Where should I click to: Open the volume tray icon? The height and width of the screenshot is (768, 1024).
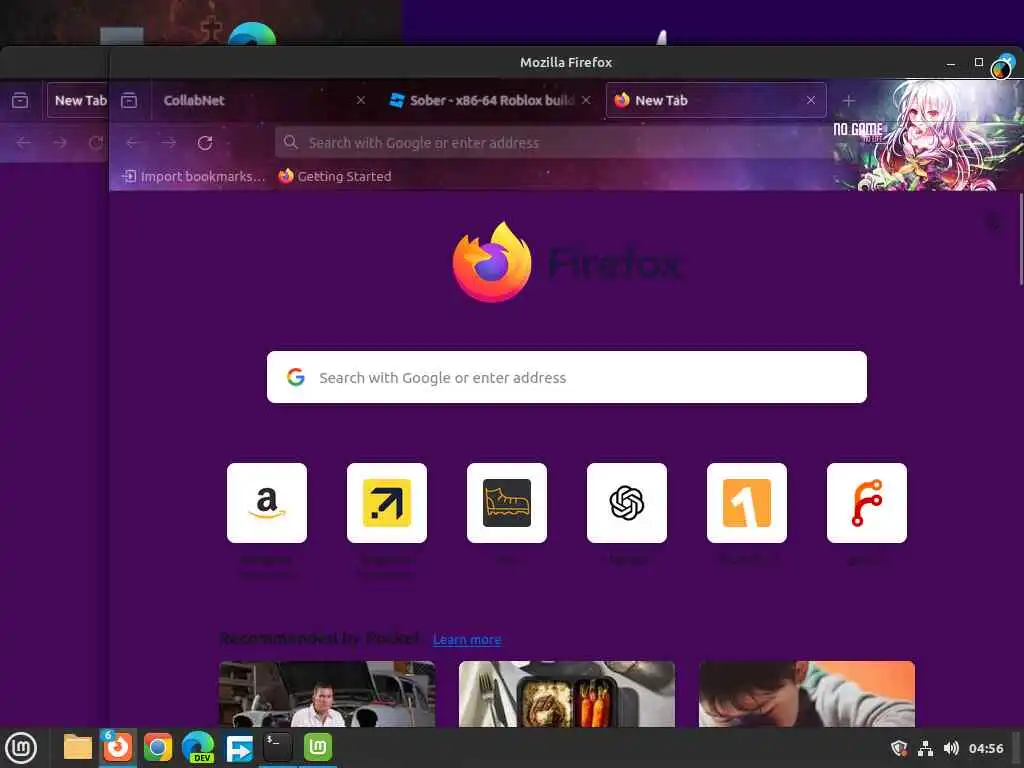(x=952, y=748)
